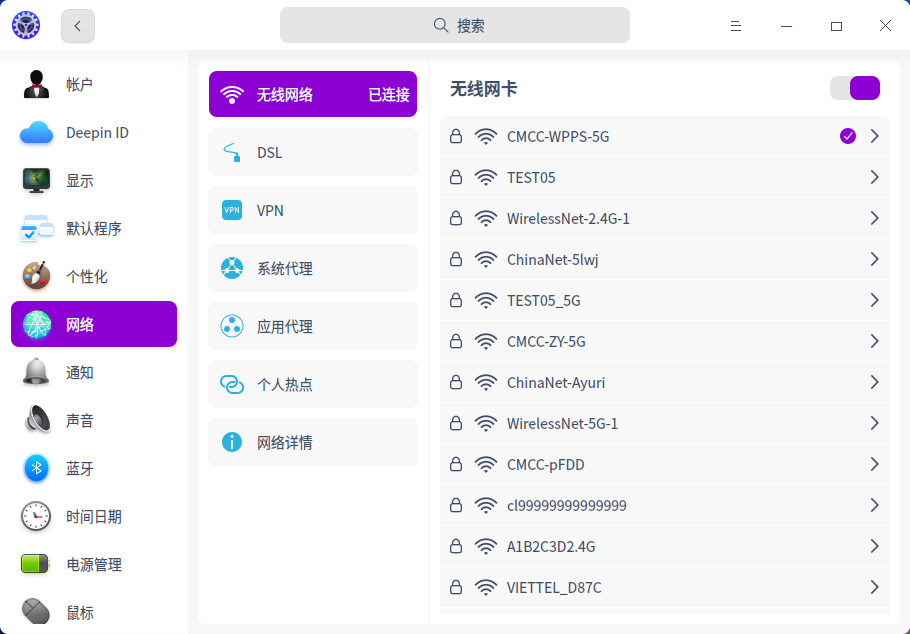The width and height of the screenshot is (910, 634).
Task: Open 通知 bell icon
Action: point(37,372)
